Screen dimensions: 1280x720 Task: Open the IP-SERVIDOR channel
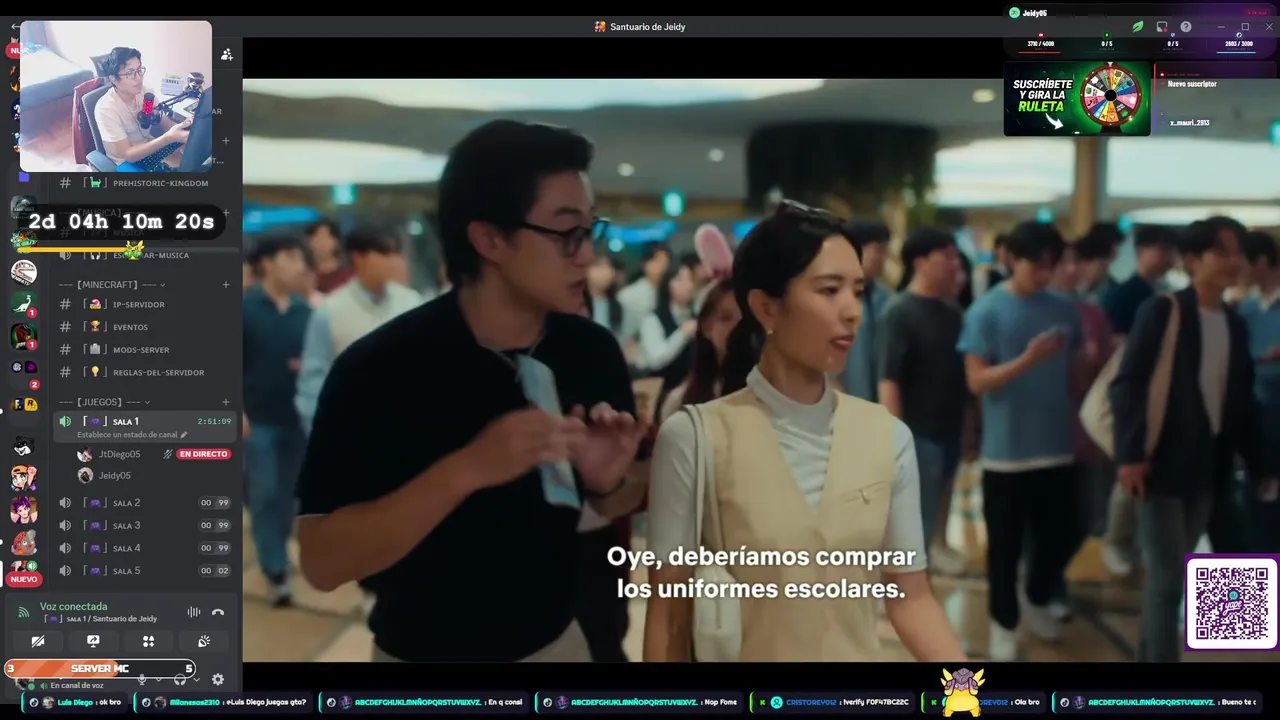coord(145,304)
